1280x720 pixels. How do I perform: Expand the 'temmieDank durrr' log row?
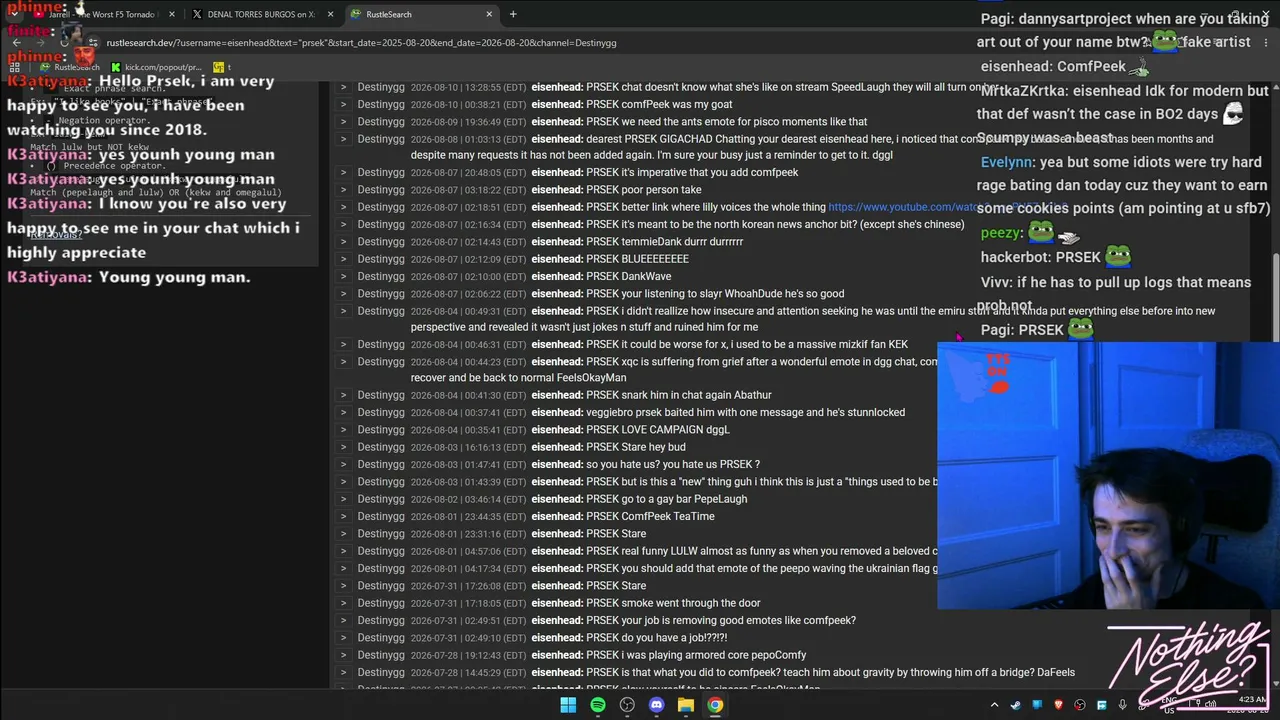point(343,242)
